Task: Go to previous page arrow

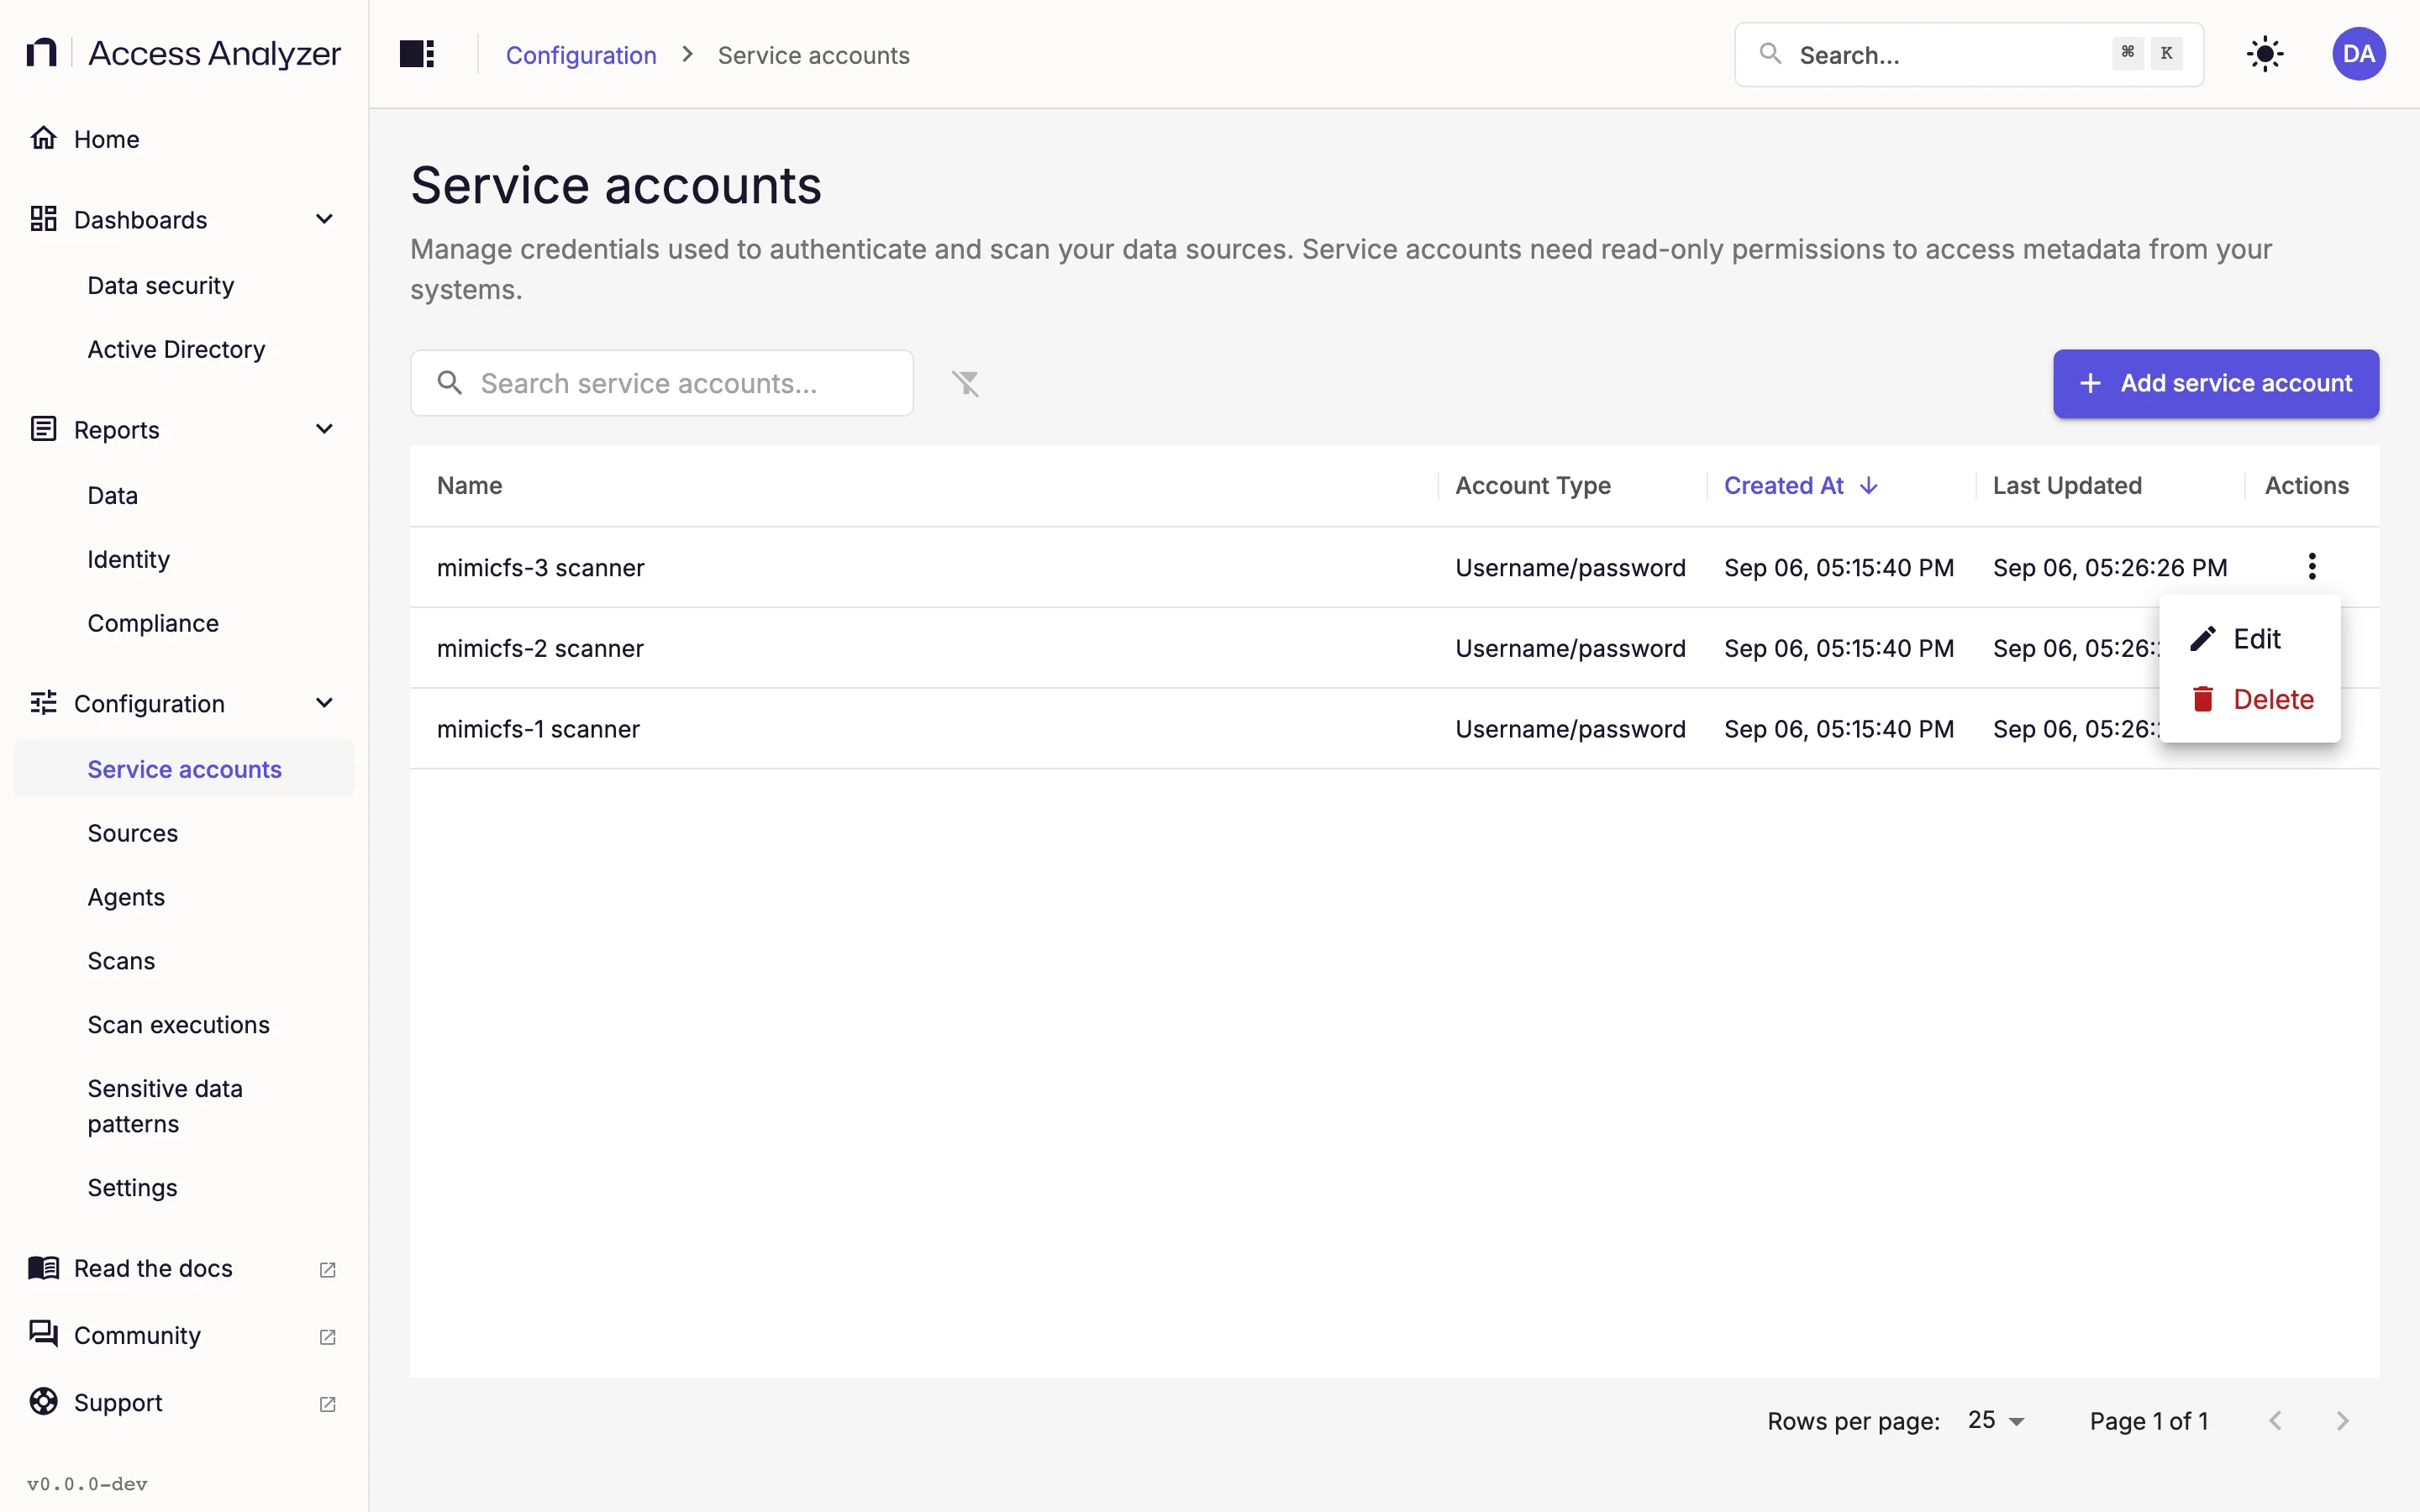Action: 2275,1421
